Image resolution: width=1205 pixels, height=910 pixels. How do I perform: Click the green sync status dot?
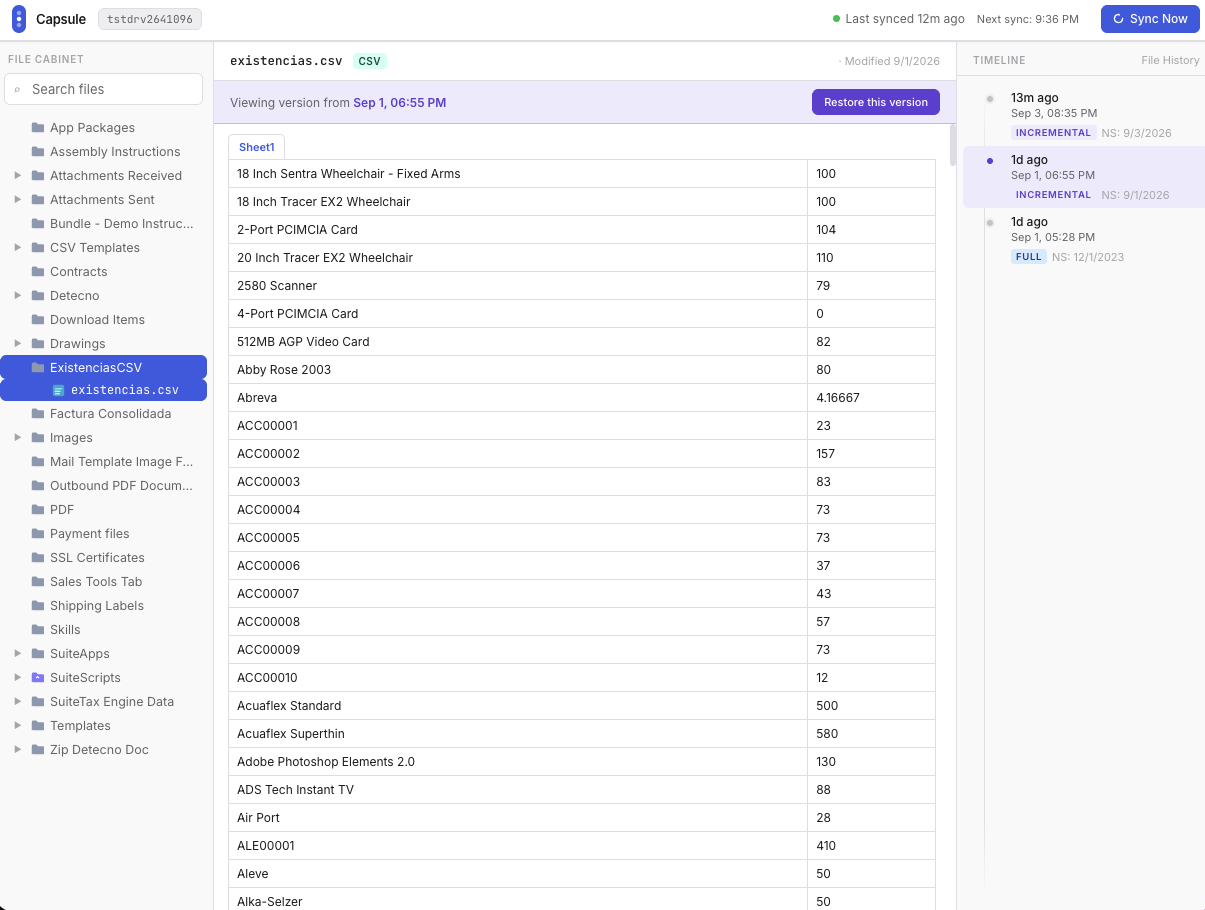(837, 19)
